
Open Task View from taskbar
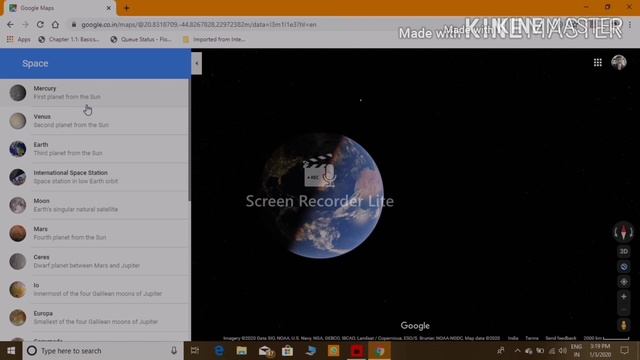(195, 351)
